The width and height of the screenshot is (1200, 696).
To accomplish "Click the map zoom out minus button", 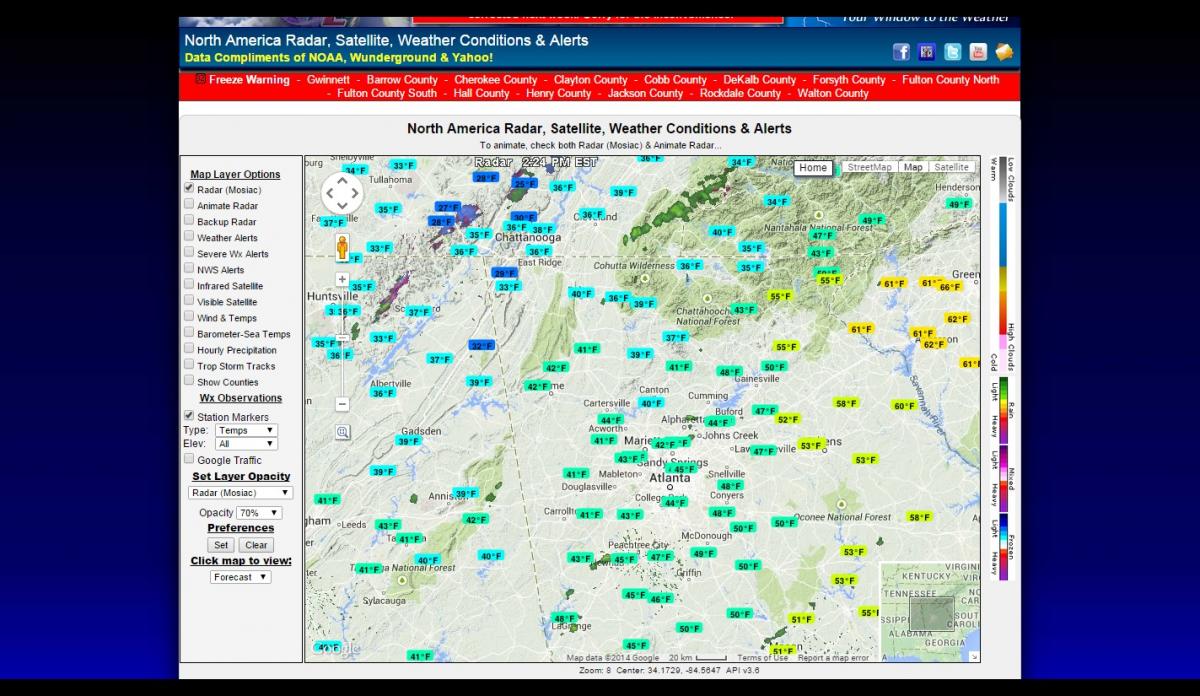I will (x=342, y=404).
